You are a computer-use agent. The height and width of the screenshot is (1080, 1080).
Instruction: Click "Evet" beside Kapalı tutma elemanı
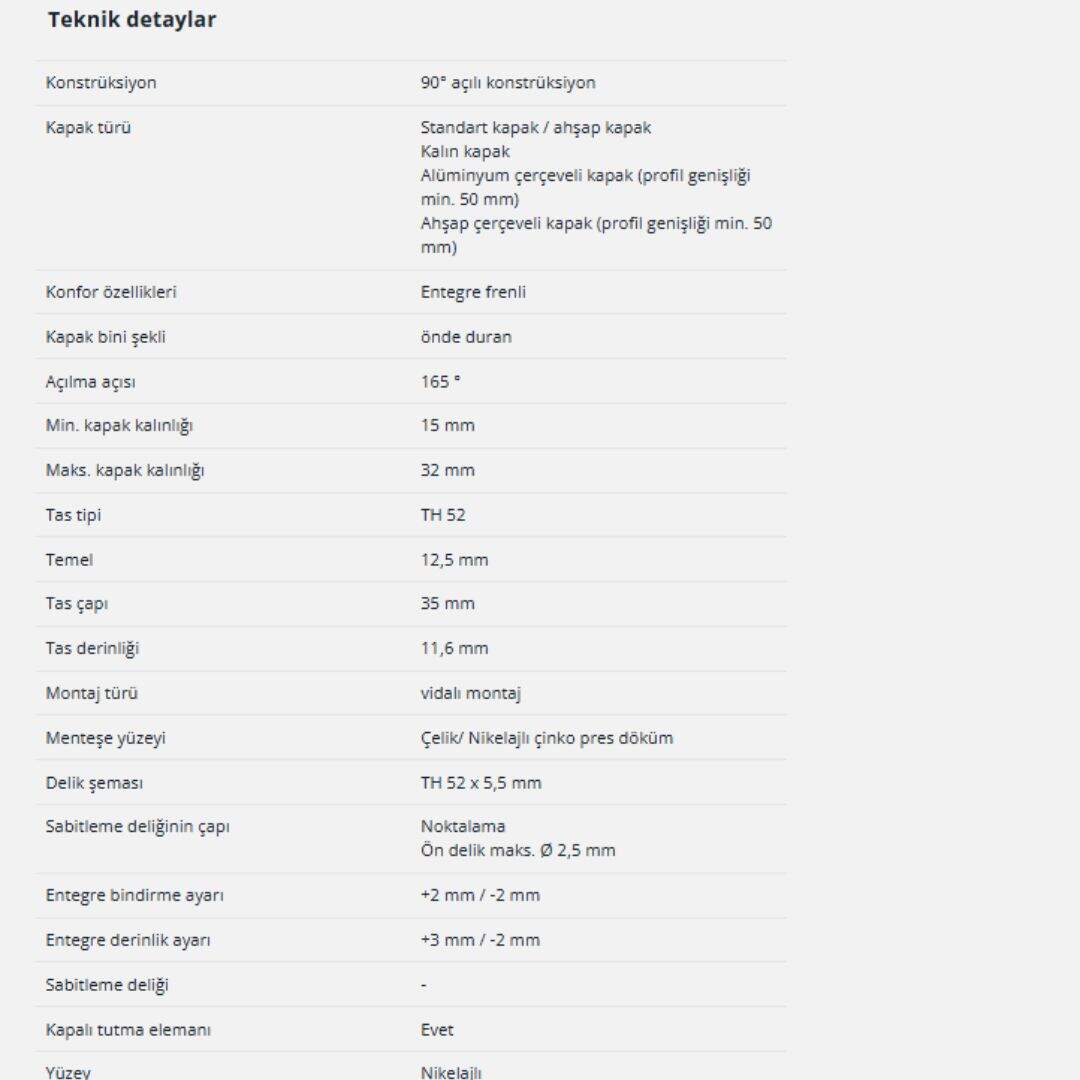pyautogui.click(x=437, y=1030)
